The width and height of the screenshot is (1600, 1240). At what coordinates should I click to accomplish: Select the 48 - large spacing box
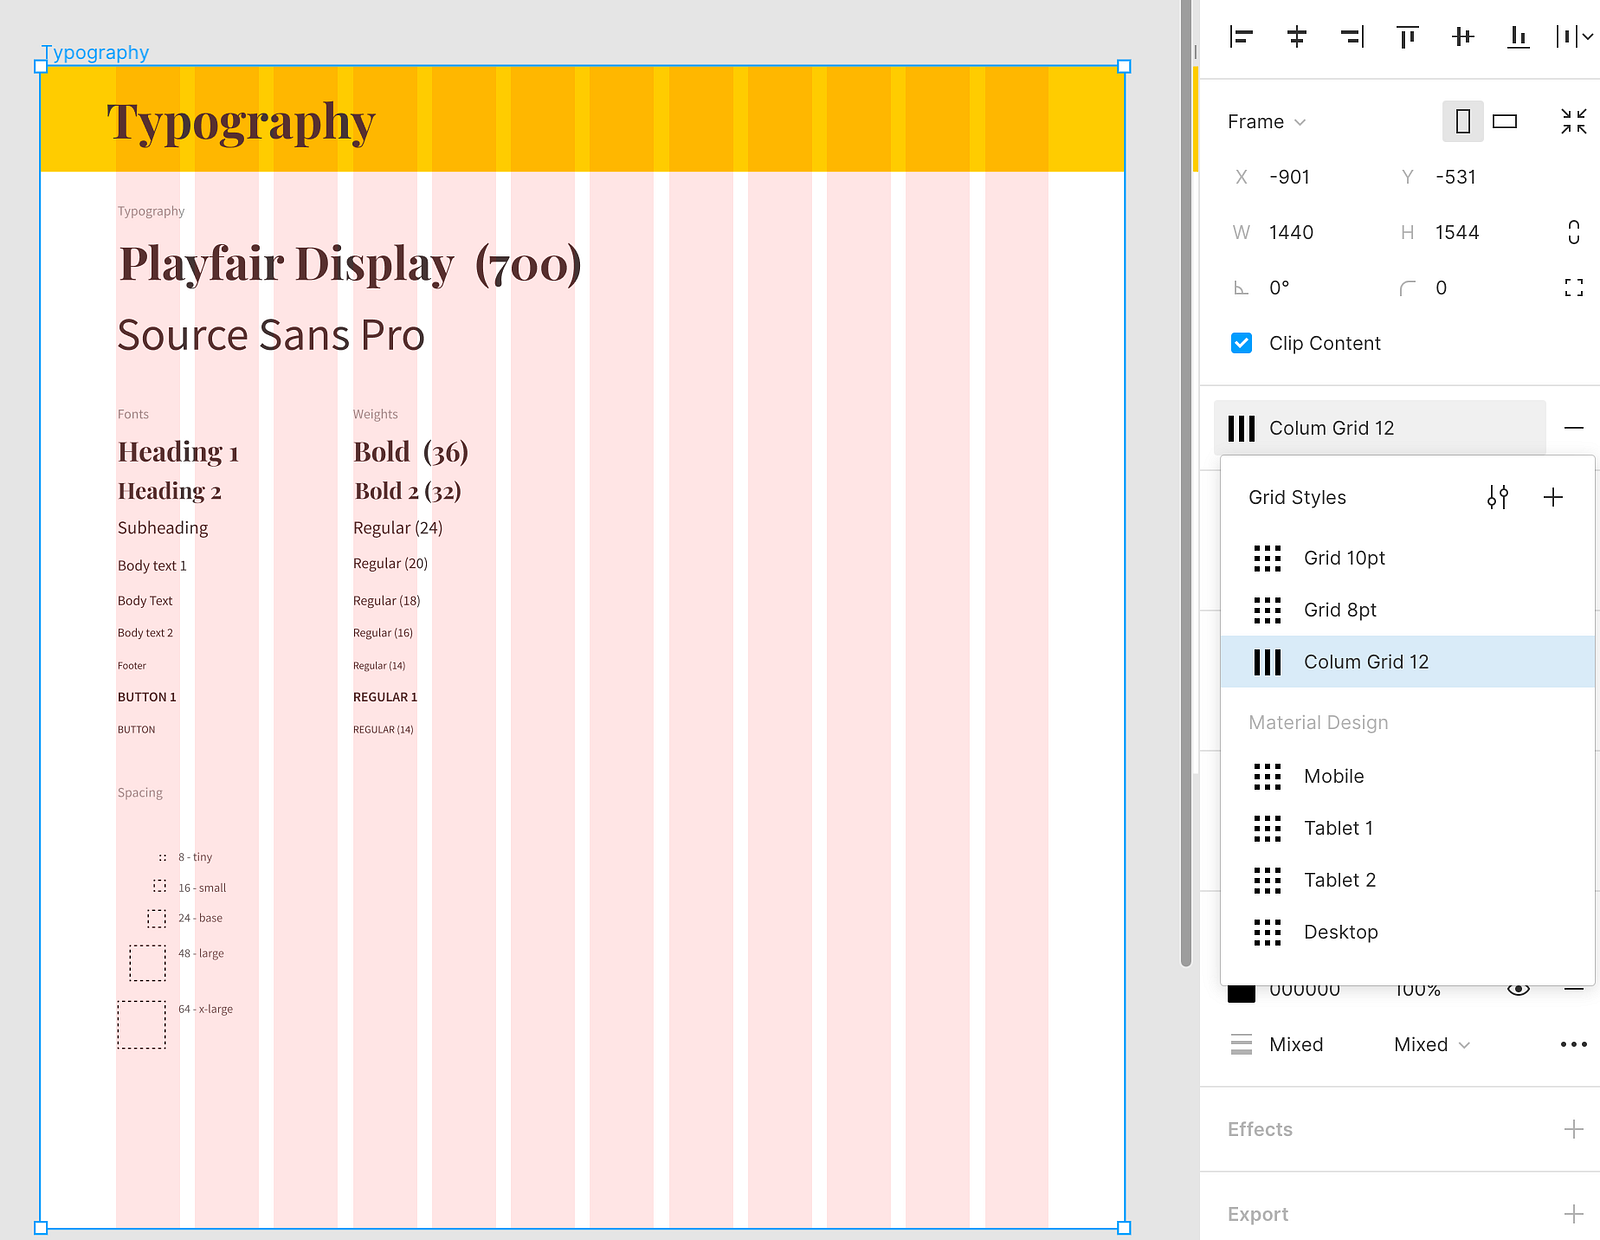point(148,963)
